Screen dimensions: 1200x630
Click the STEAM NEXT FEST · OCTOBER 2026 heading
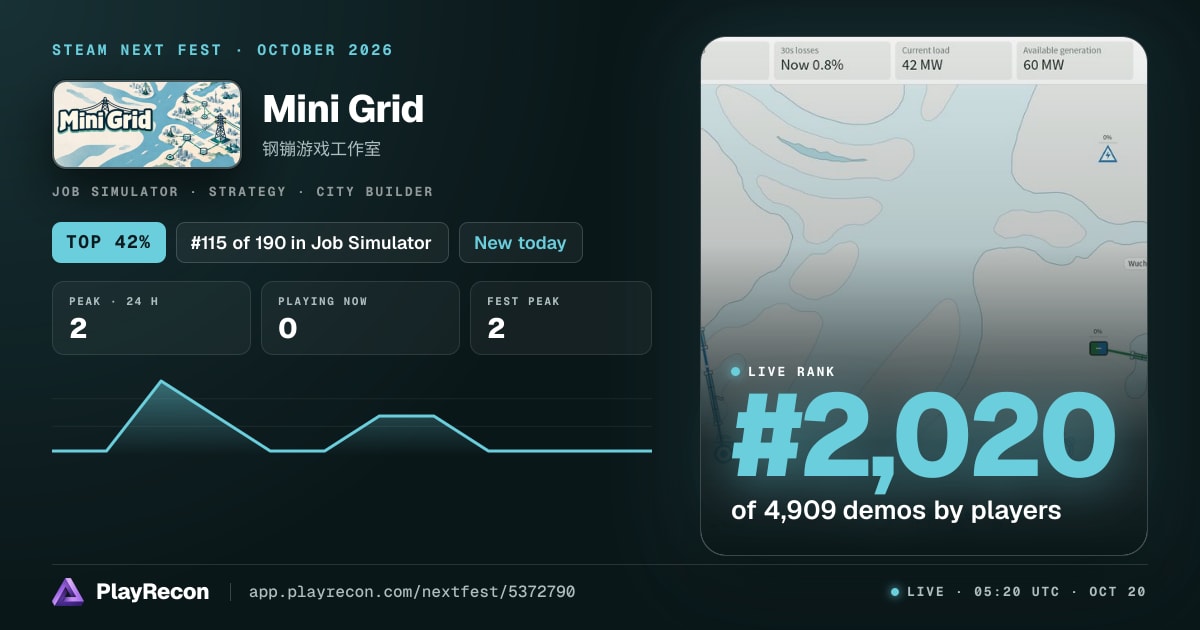pos(222,50)
